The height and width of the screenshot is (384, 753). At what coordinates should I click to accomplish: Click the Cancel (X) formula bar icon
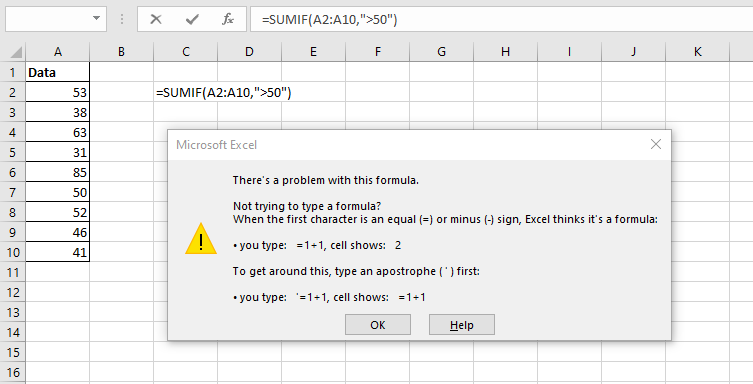click(x=156, y=19)
